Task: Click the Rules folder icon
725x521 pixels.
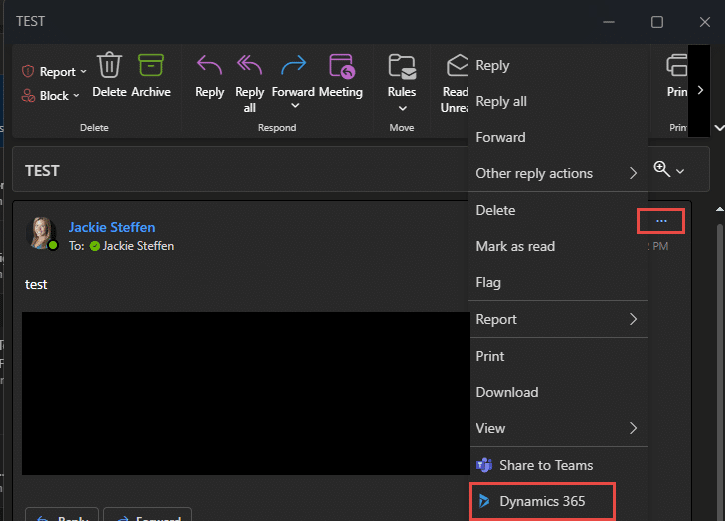Action: [402, 66]
